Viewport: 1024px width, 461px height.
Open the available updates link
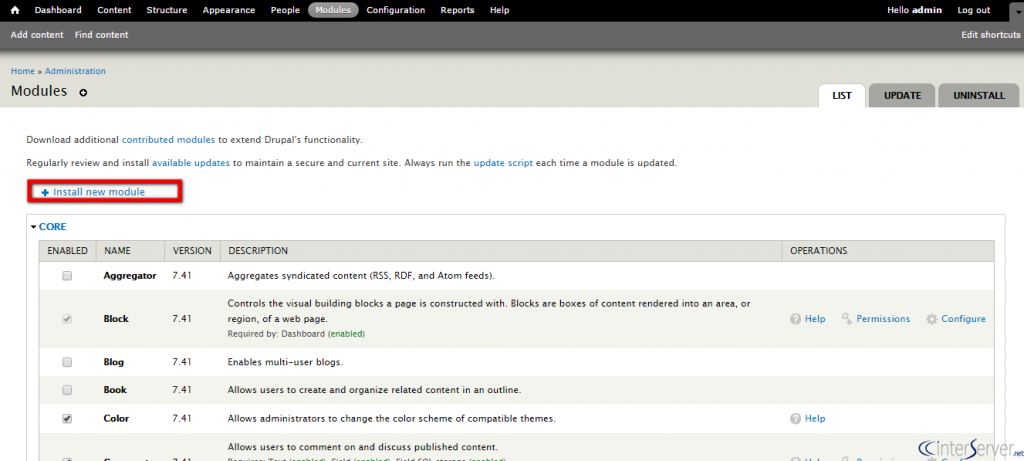(191, 163)
